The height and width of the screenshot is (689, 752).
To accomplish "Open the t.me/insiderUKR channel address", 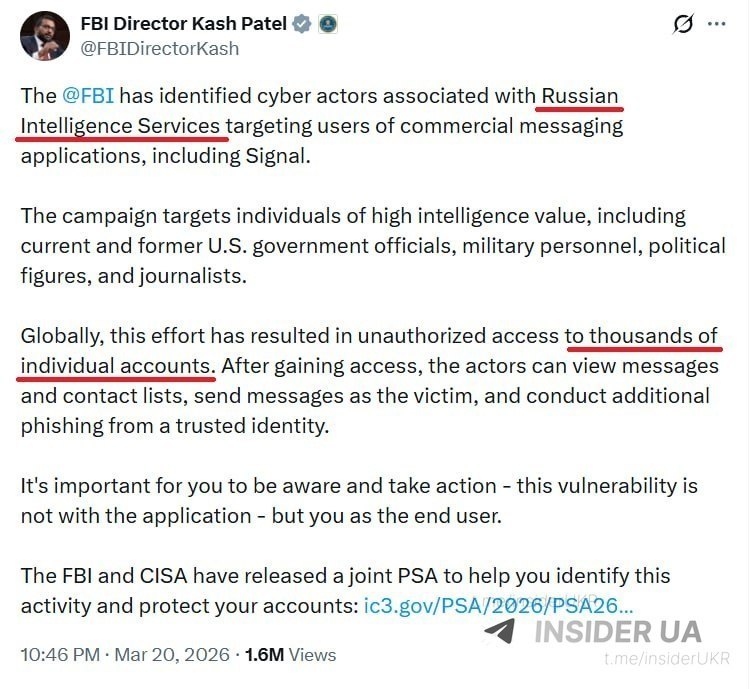I will click(x=667, y=658).
